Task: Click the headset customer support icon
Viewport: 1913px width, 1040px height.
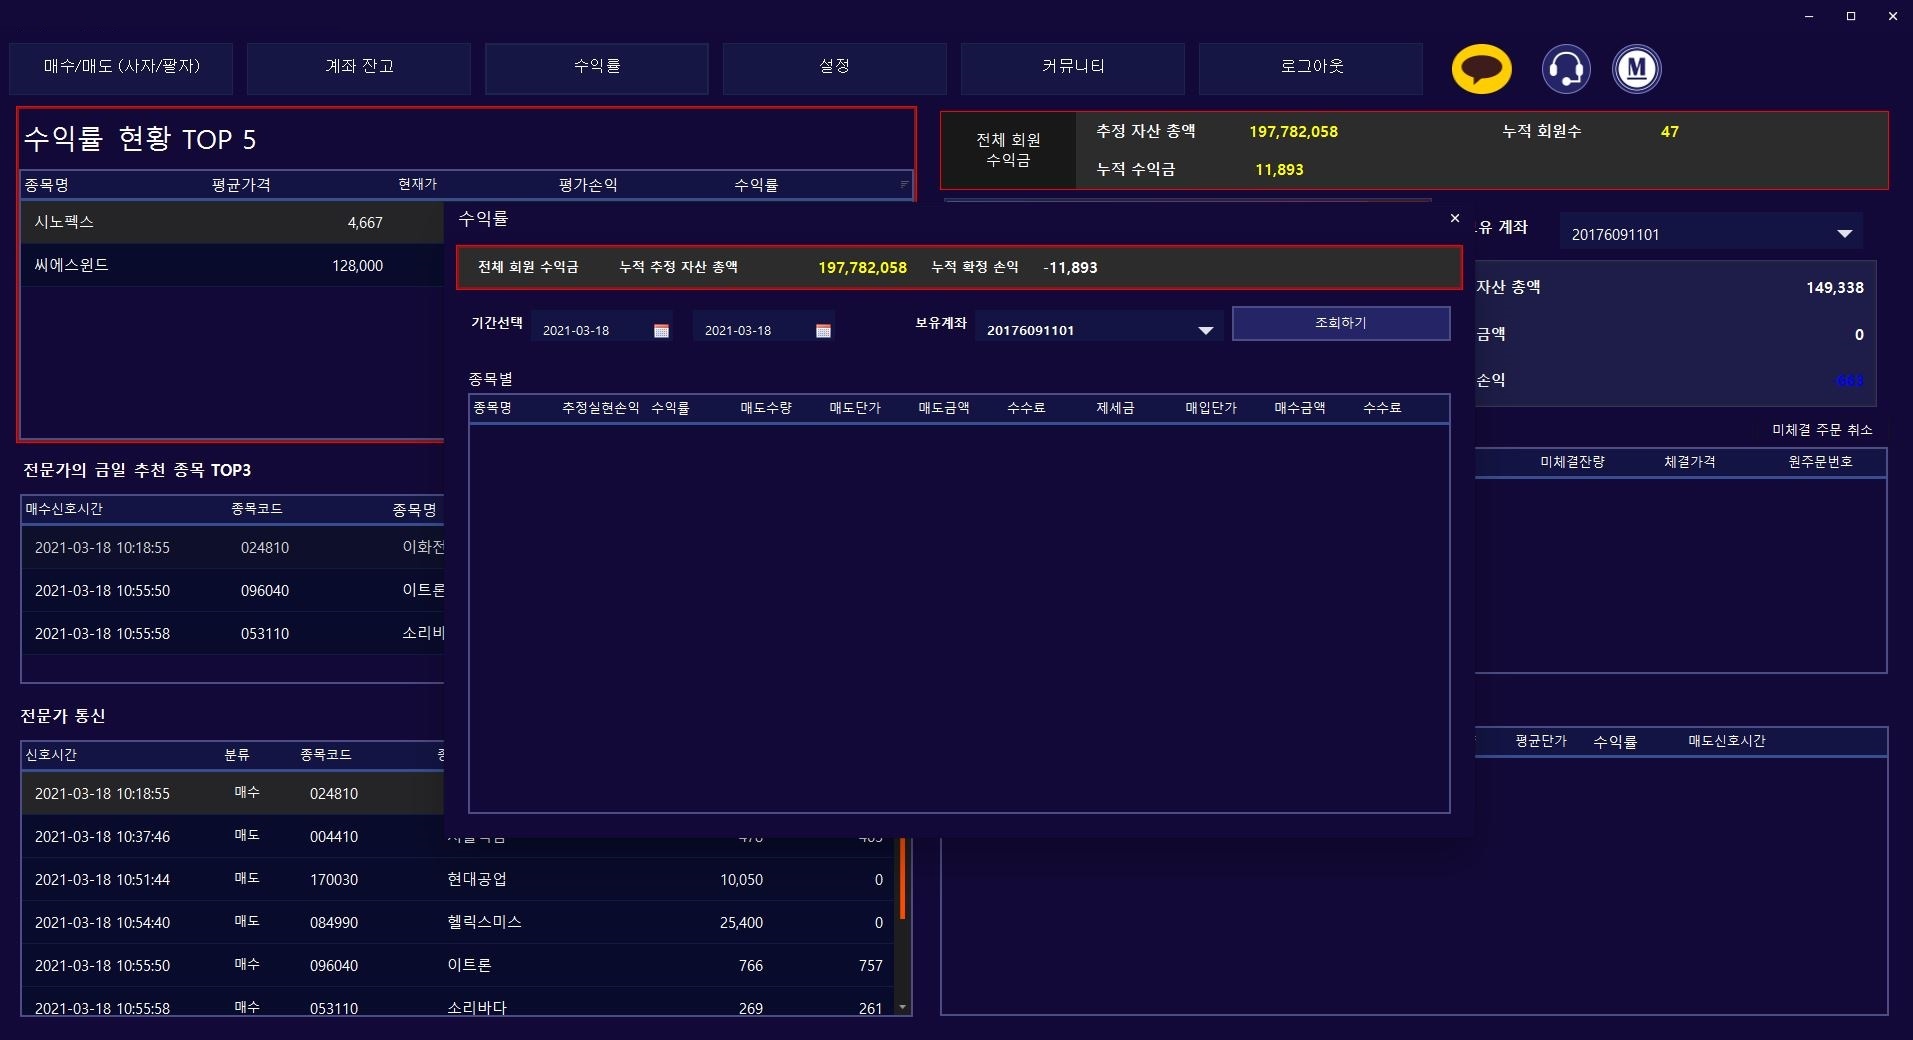Action: point(1565,69)
